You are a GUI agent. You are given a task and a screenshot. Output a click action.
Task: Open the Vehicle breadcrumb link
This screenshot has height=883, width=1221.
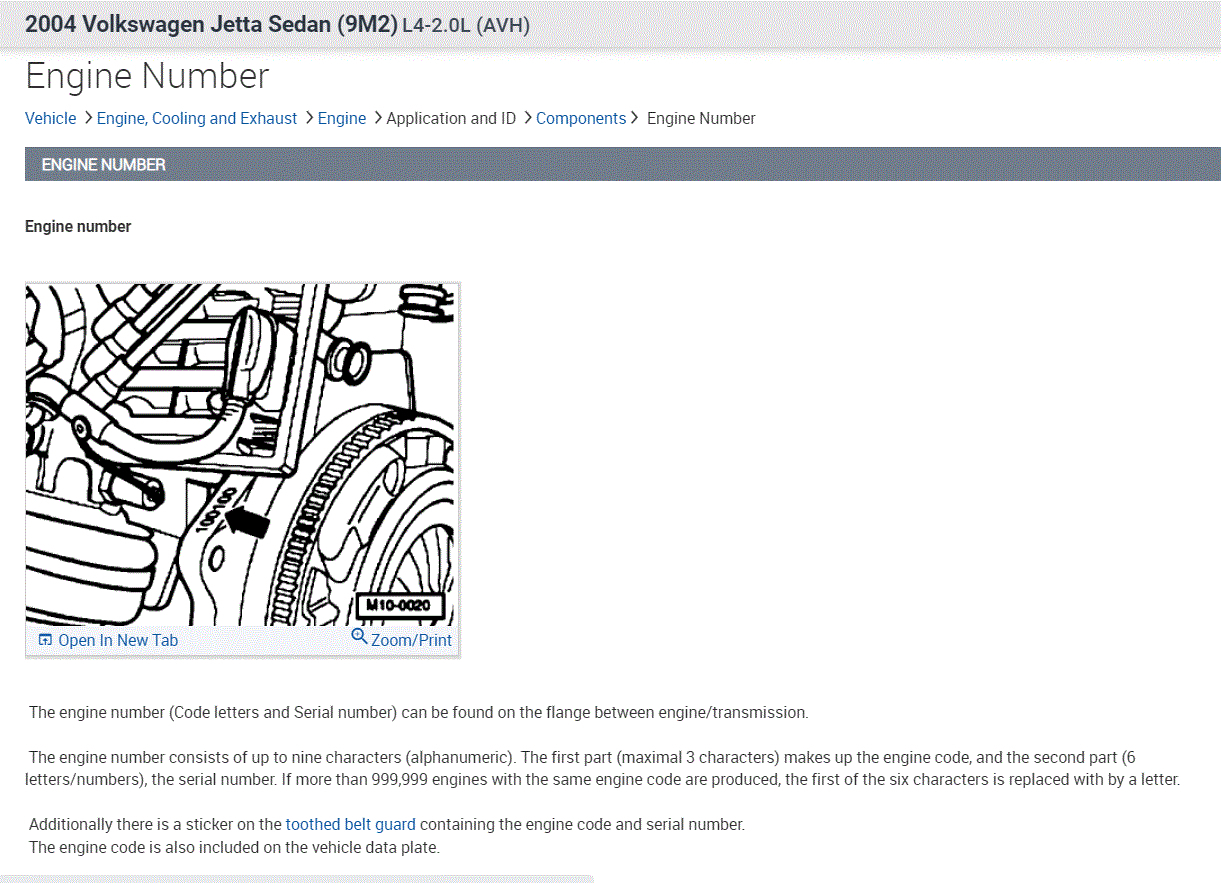(50, 118)
